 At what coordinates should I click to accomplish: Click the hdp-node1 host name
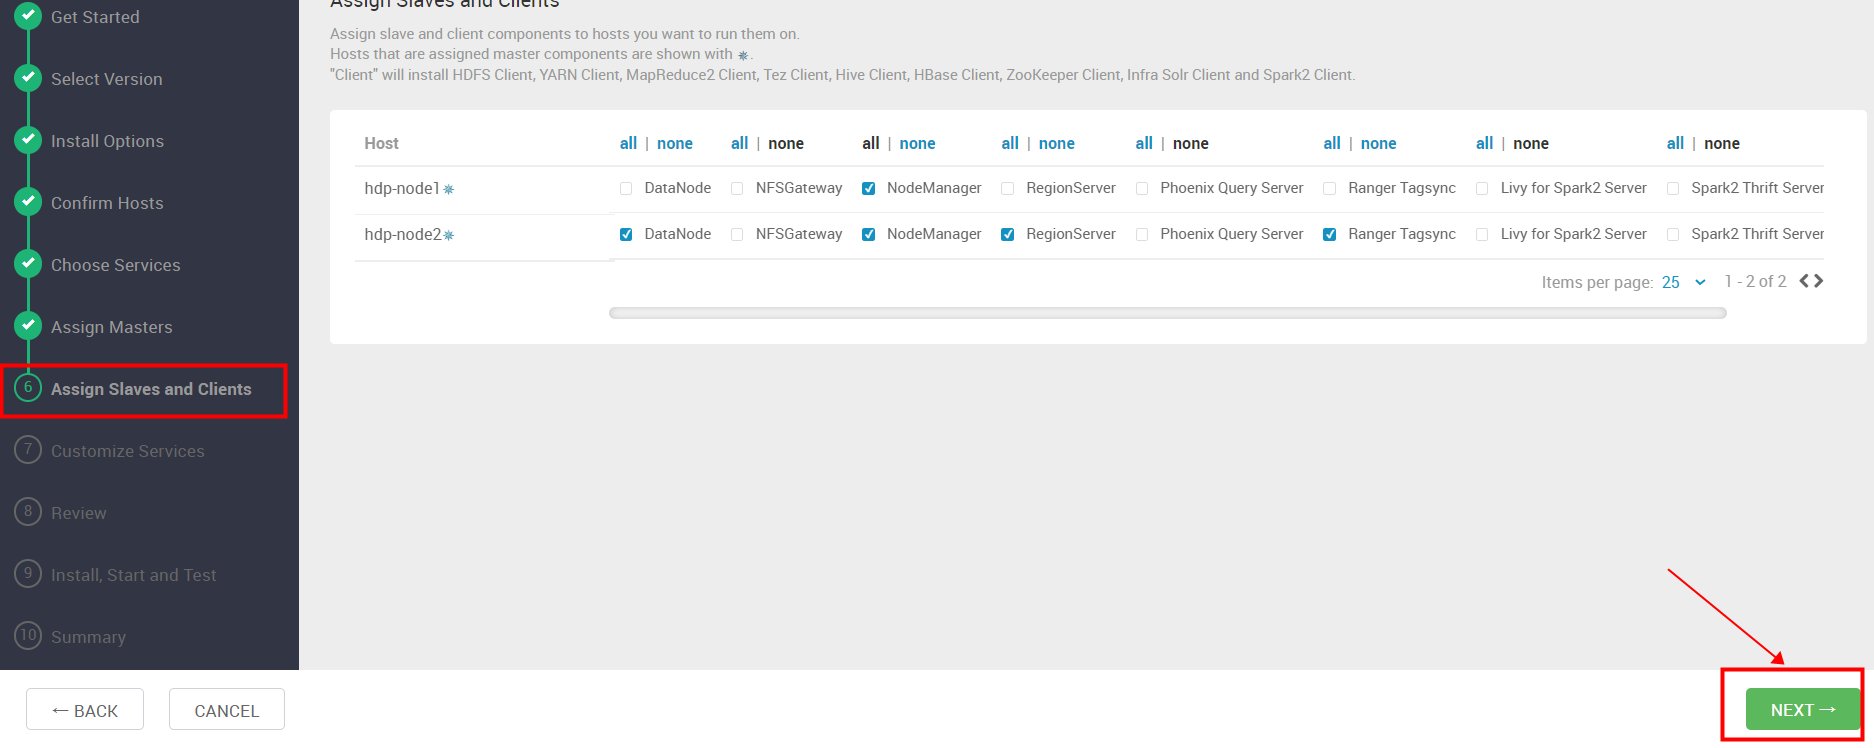pos(402,188)
